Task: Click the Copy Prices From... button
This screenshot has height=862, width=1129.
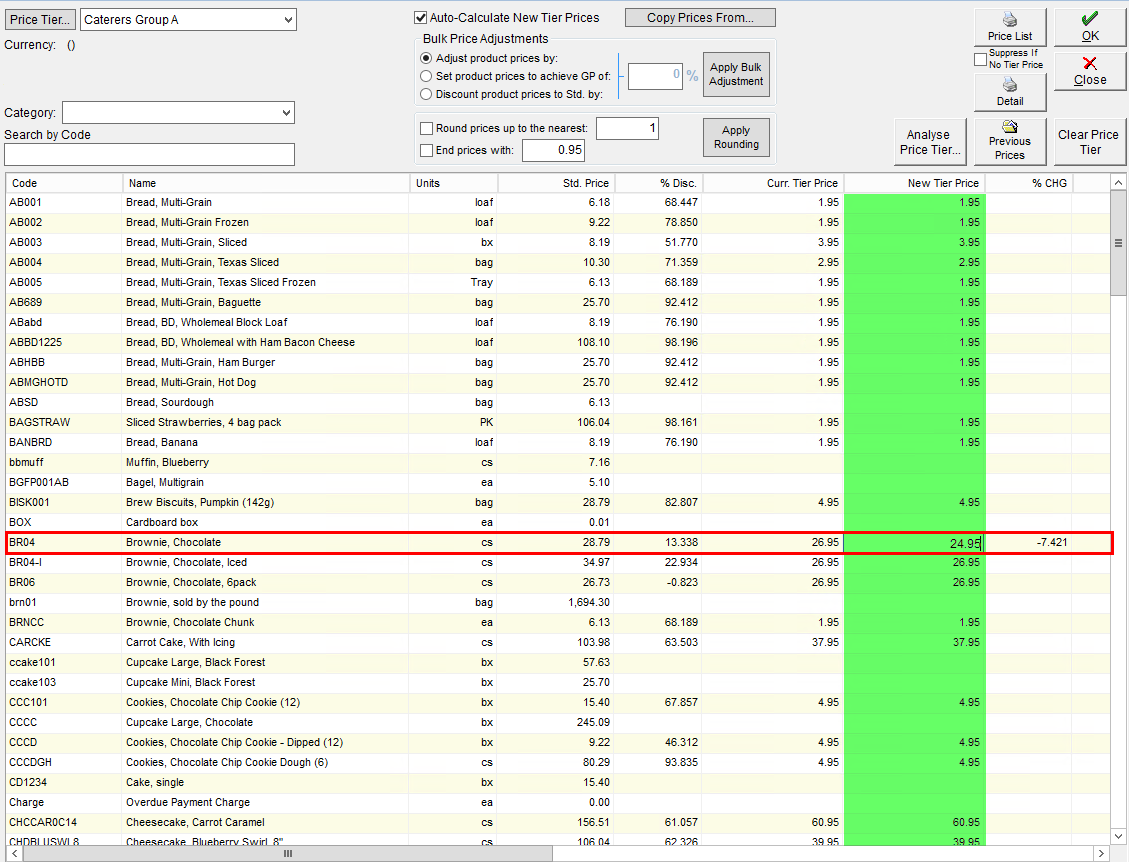Action: click(700, 17)
